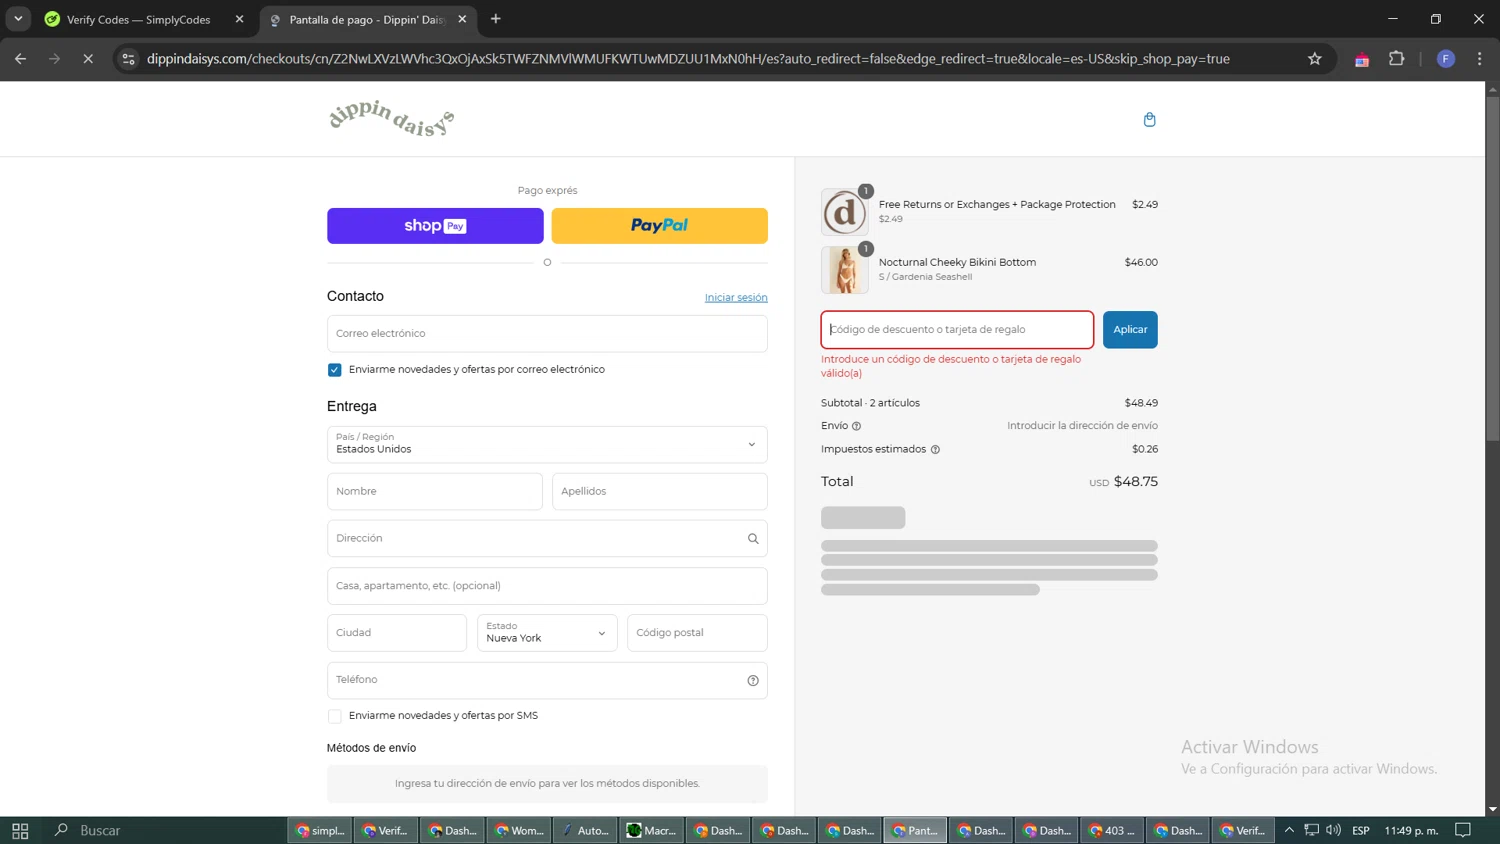Stop page loading with X button
The width and height of the screenshot is (1500, 844).
click(x=88, y=59)
